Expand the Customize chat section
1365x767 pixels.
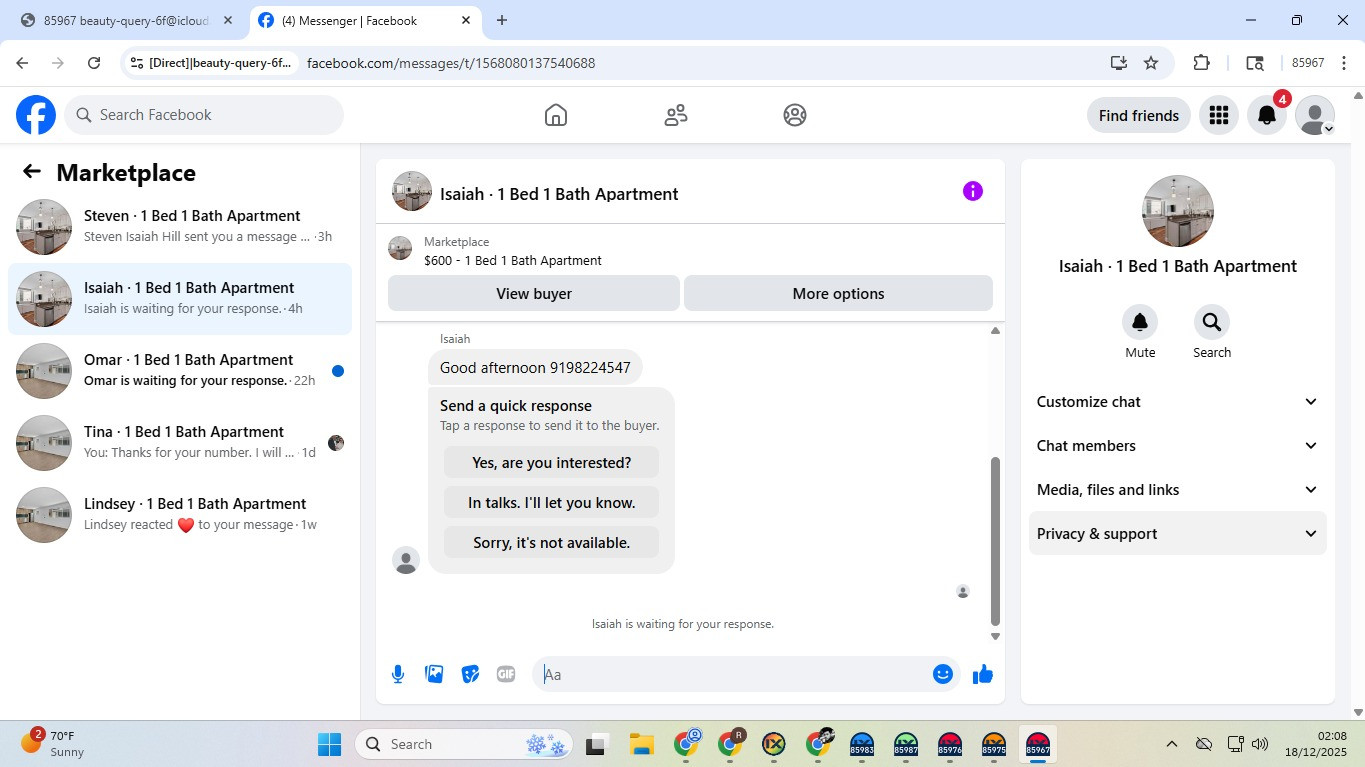point(1178,402)
